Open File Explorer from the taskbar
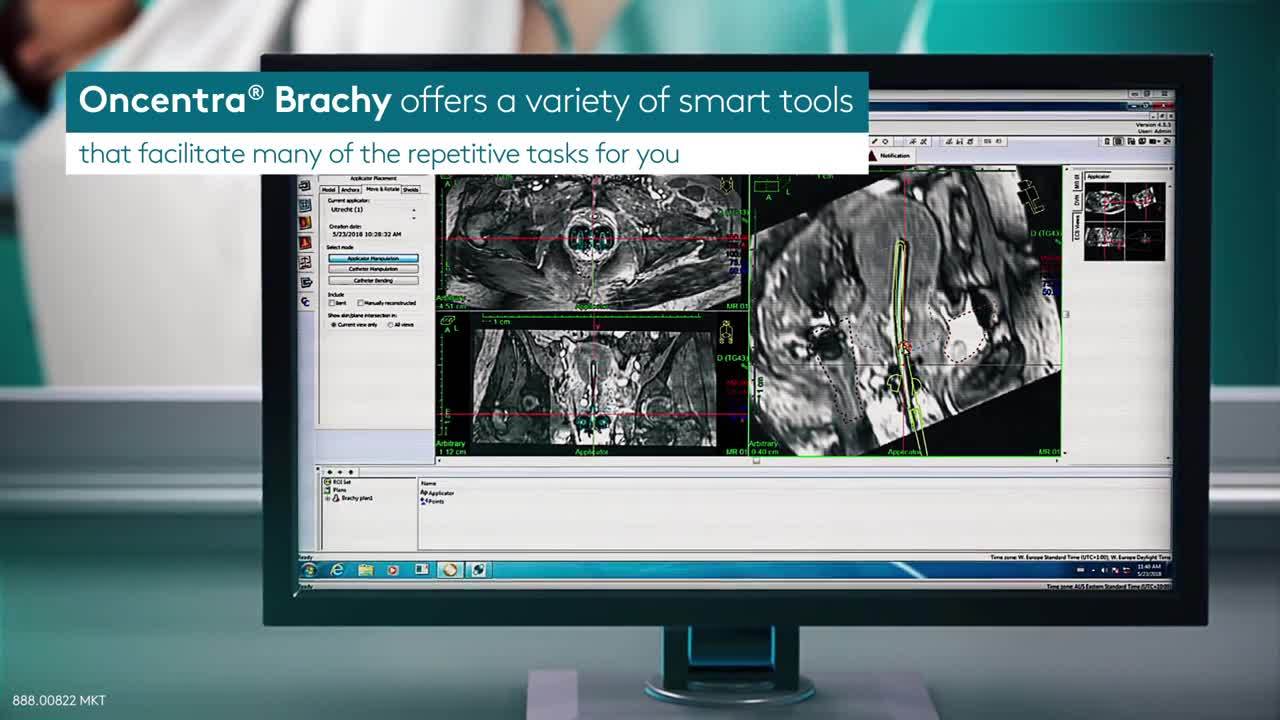1280x720 pixels. 366,570
